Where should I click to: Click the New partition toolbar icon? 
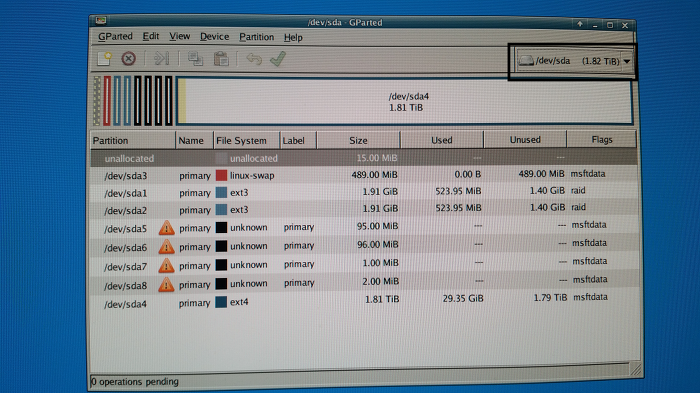[x=104, y=59]
